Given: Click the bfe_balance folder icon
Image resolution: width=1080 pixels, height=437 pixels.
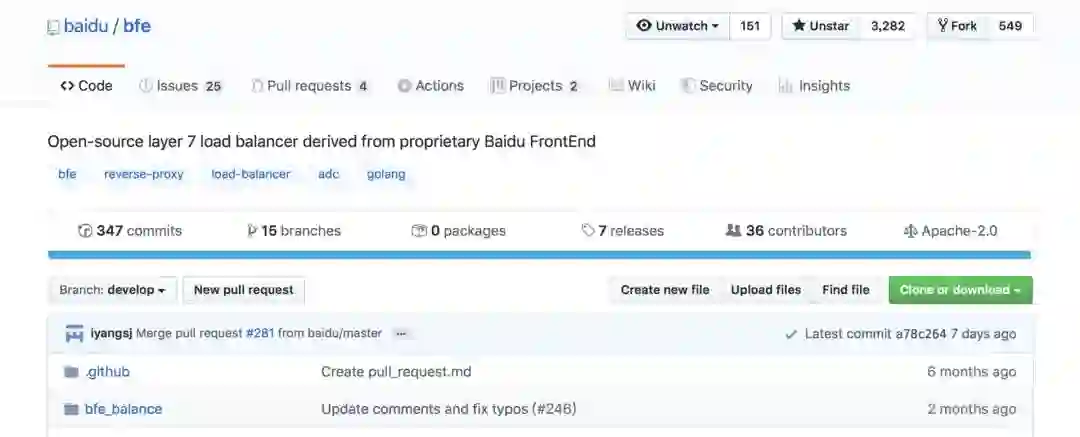Looking at the screenshot, I should pos(71,409).
